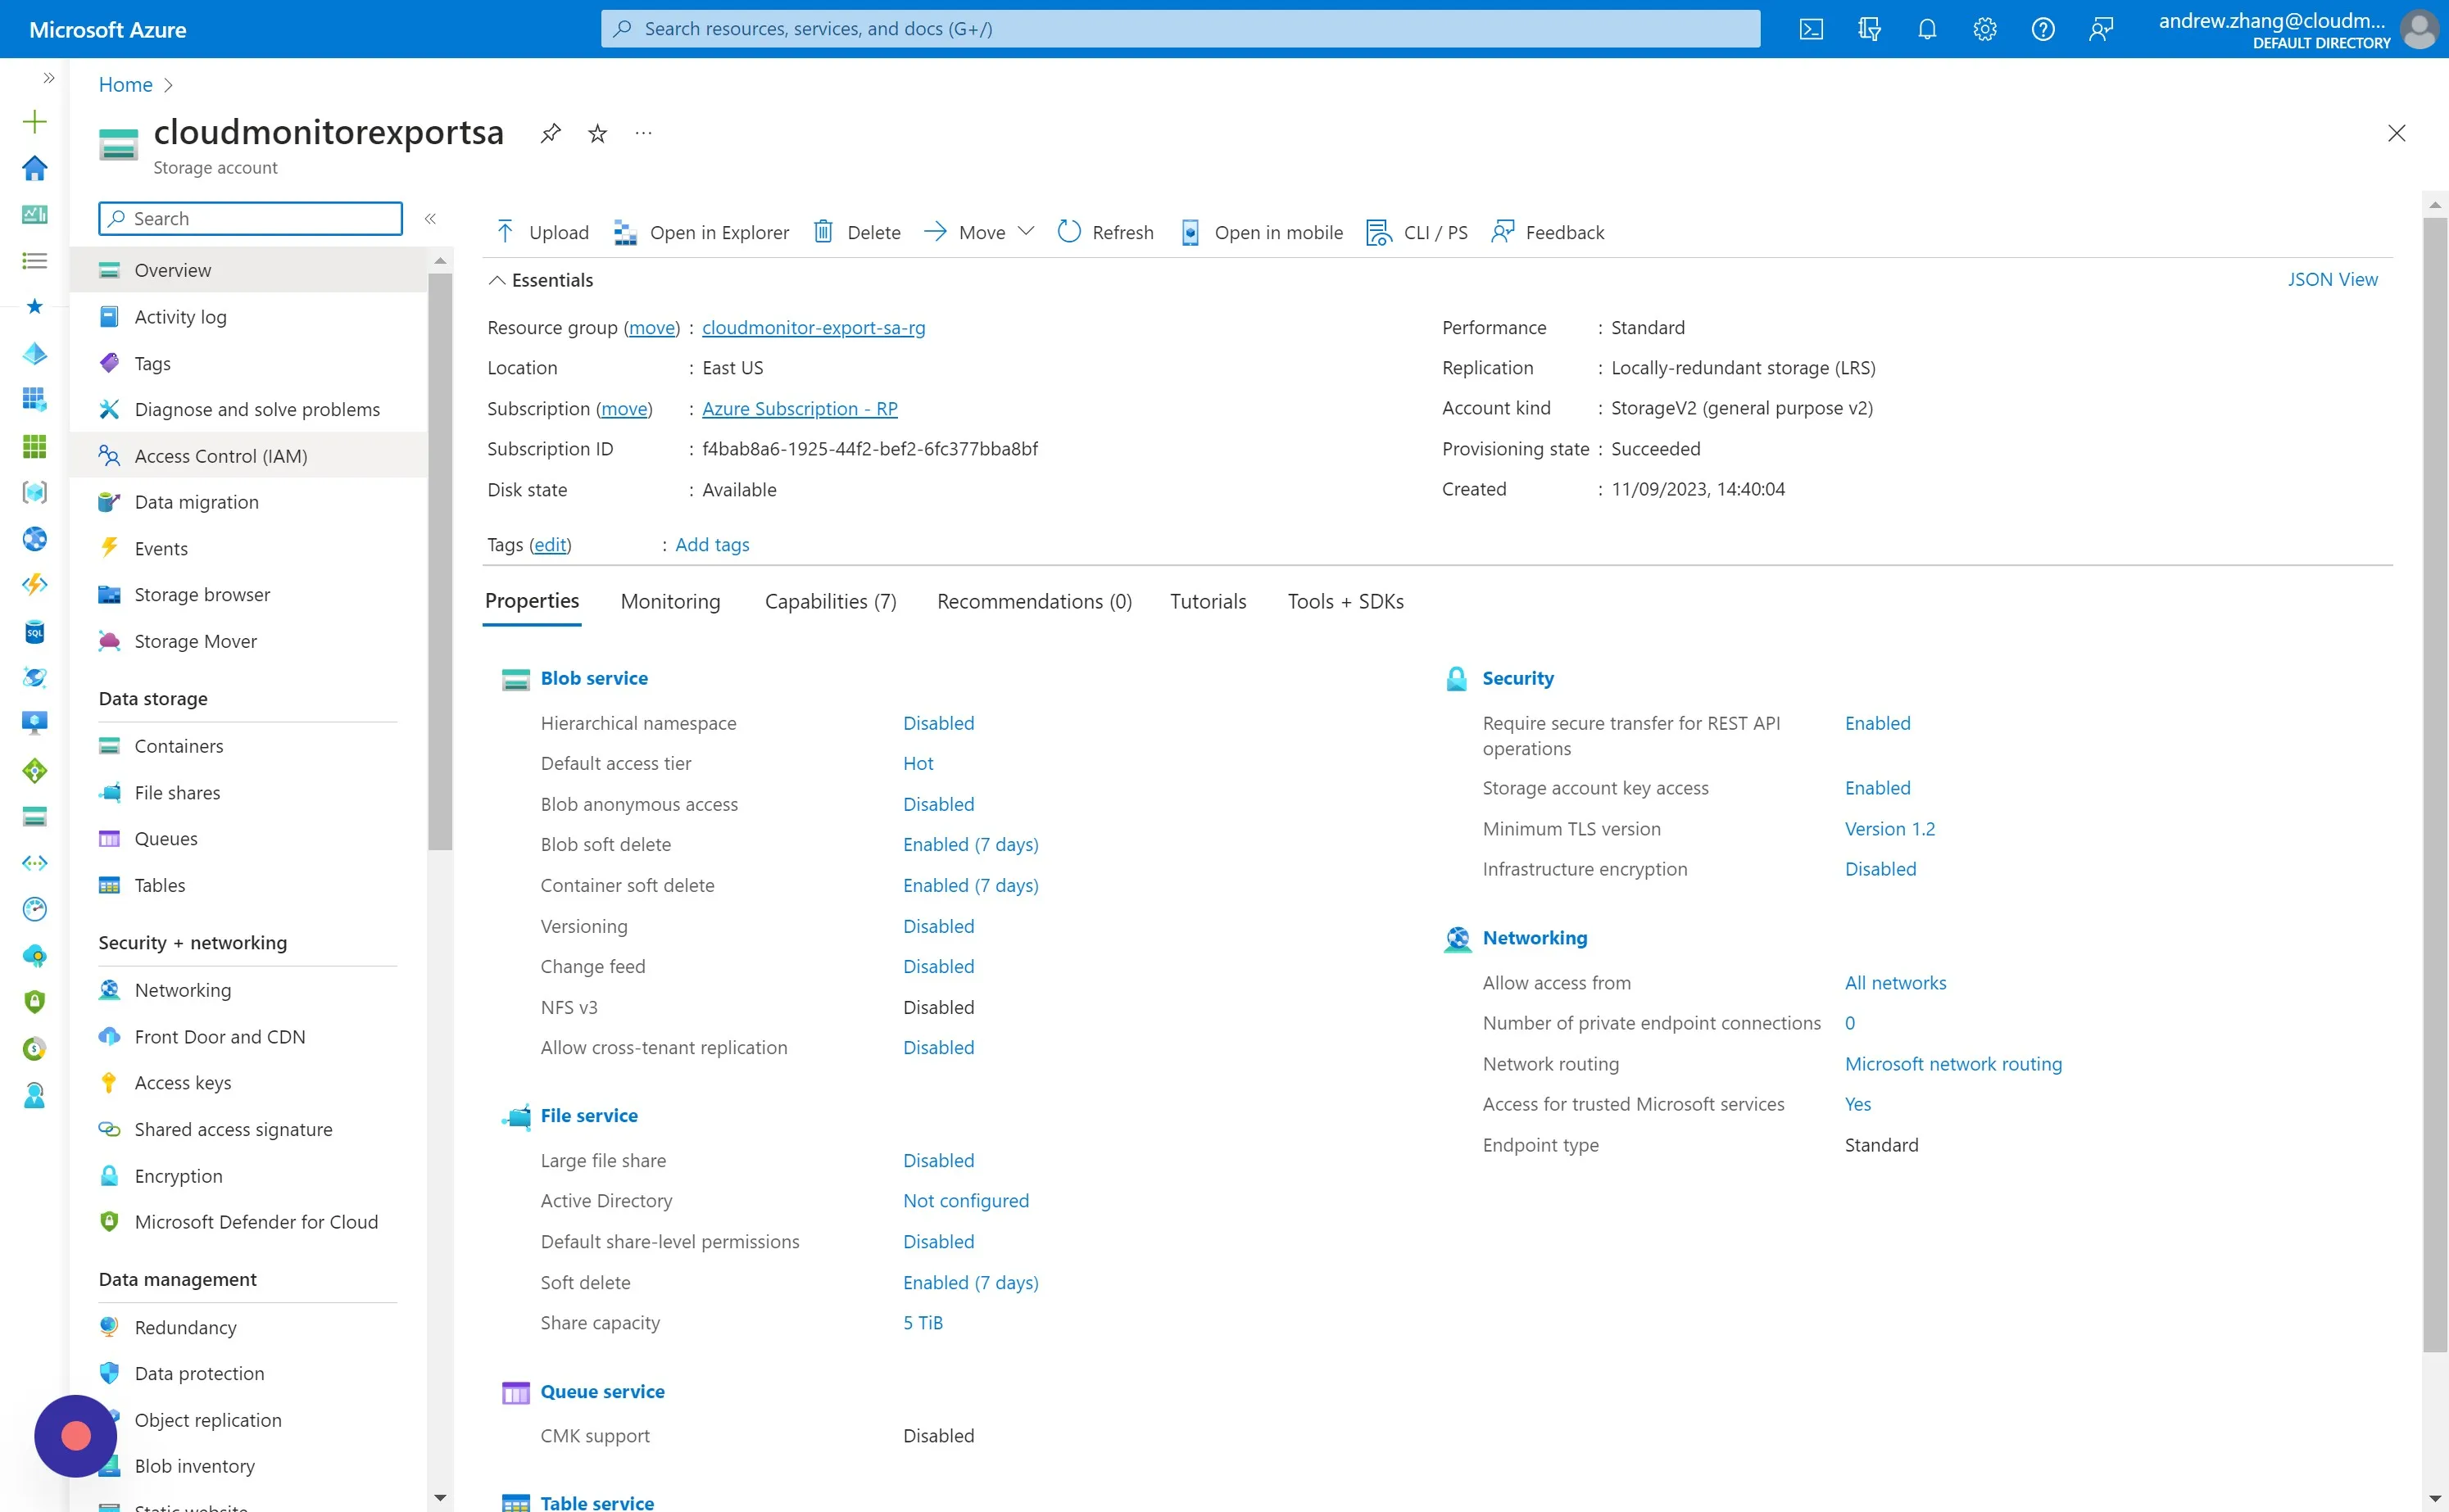Open Blob service heading link
This screenshot has width=2449, height=1512.
click(x=594, y=678)
